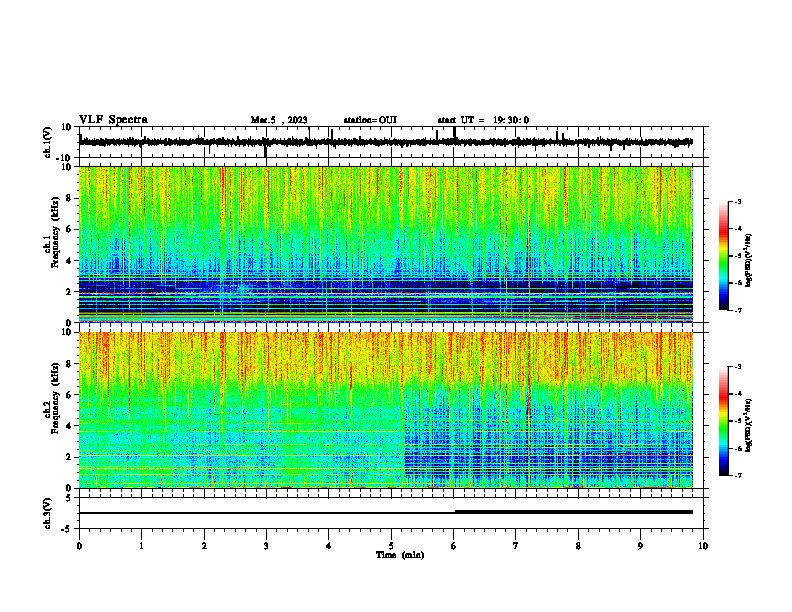The height and width of the screenshot is (612, 792).
Task: Click the "VLF Spectra" title text
Action: tap(113, 120)
